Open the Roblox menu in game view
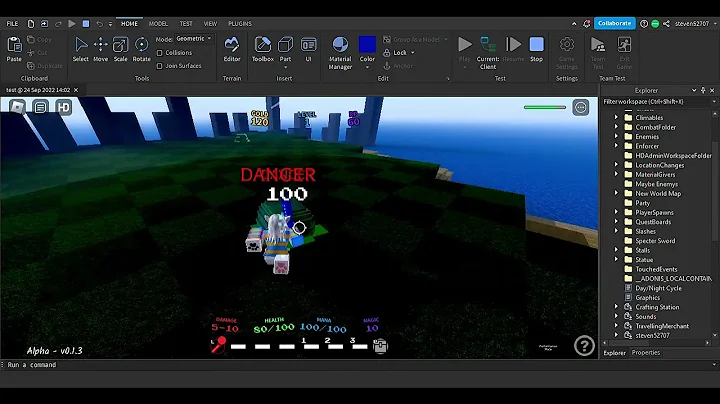 point(17,107)
